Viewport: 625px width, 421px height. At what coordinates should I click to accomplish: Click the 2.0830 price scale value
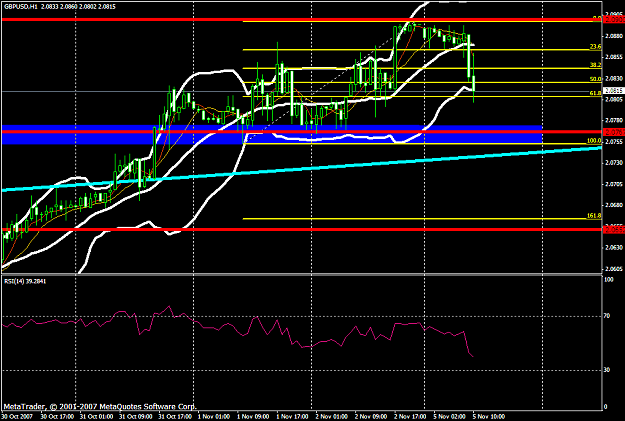(x=613, y=78)
